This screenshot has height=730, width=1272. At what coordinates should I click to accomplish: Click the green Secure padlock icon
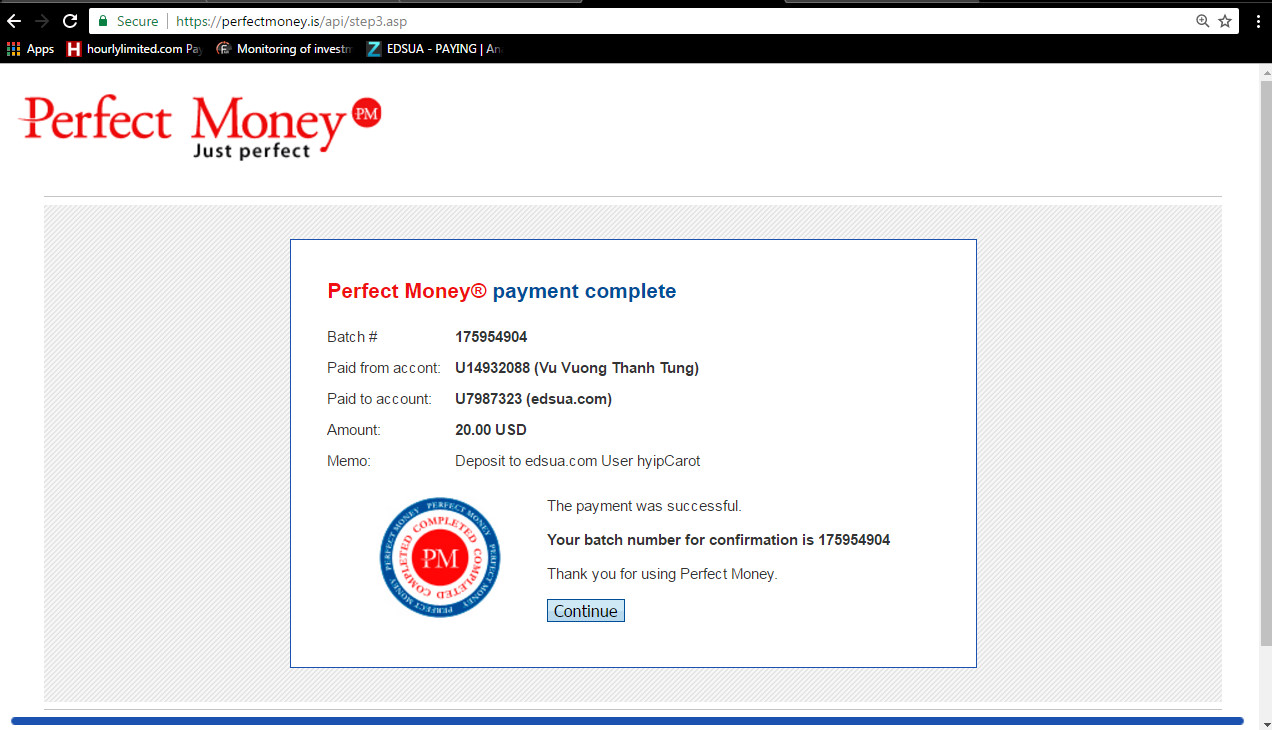click(103, 21)
